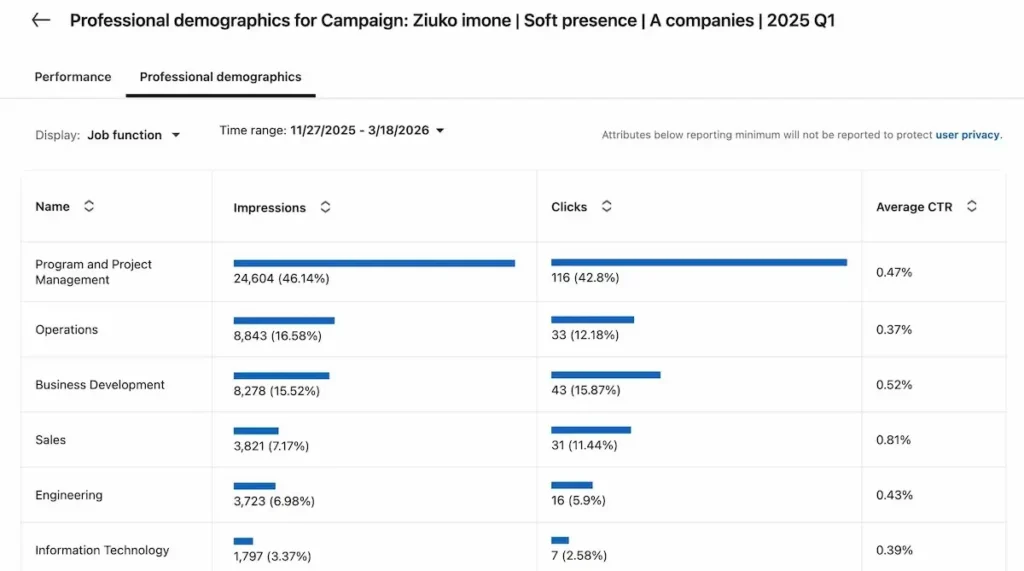The height and width of the screenshot is (571, 1024).
Task: Click the Program and Project Management impressions bar
Action: point(374,263)
